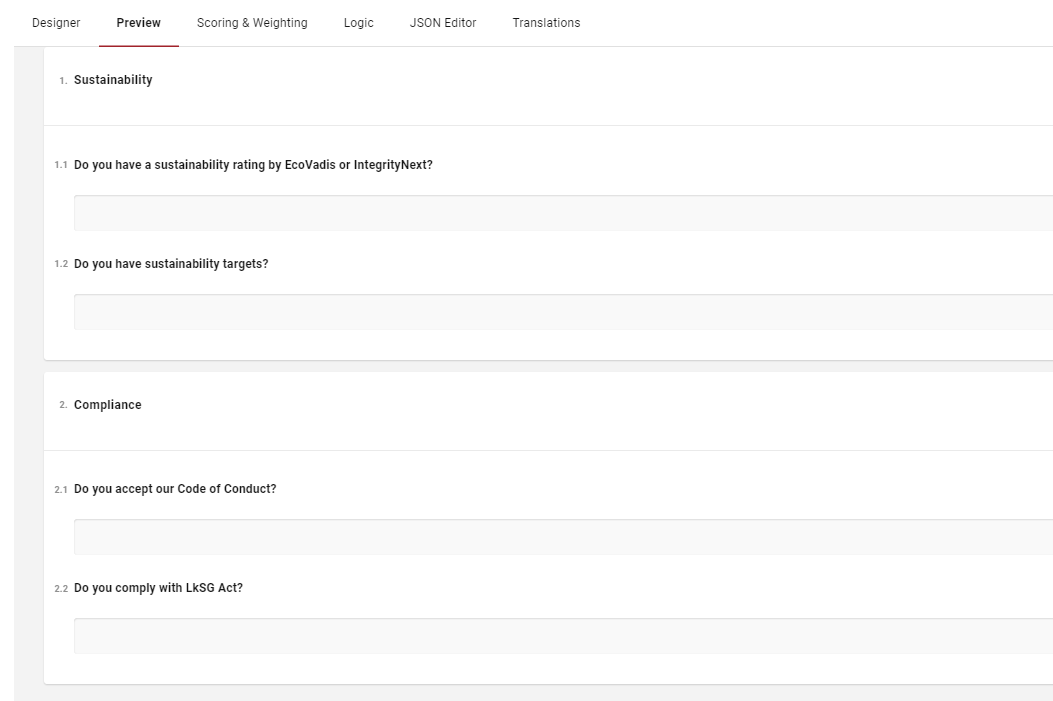
Task: Click the 'Do you accept our Code of Conduct?' label
Action: point(175,489)
